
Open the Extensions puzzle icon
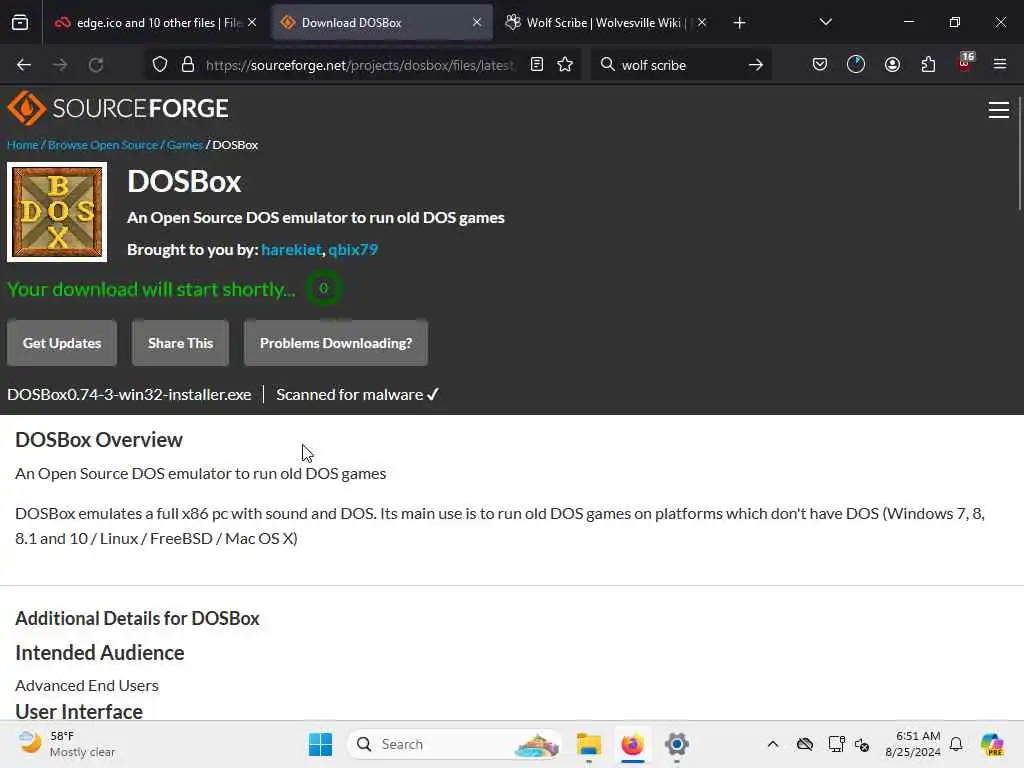point(928,65)
